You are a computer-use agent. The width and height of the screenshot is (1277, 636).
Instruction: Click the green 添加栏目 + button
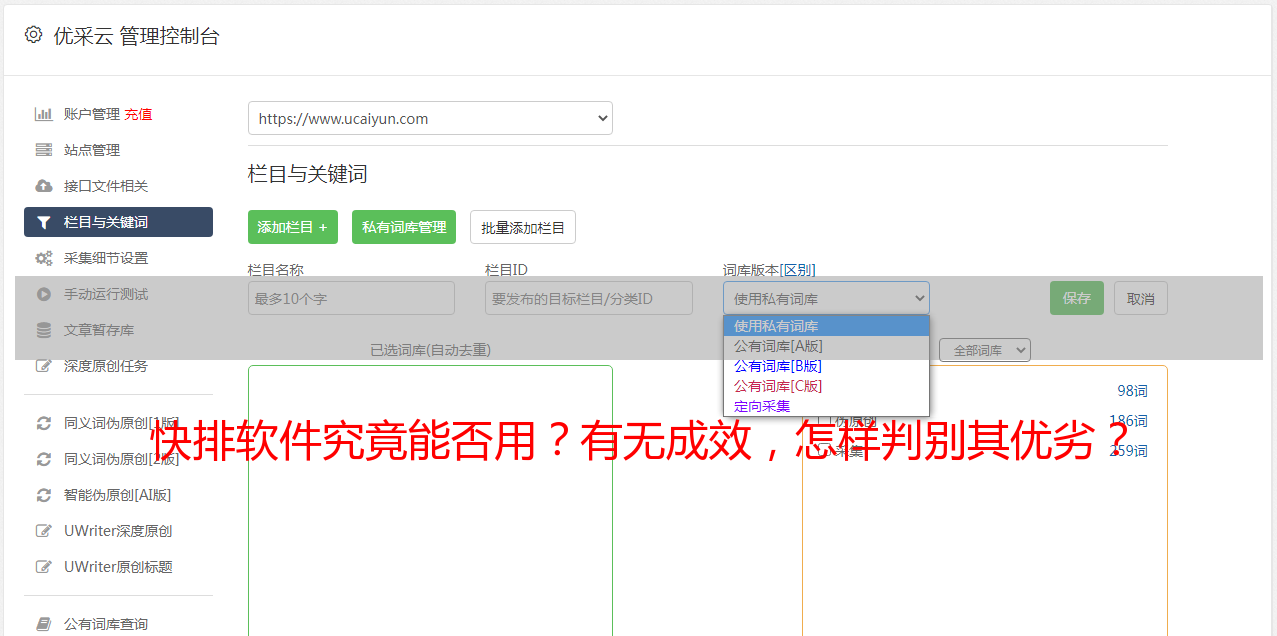coord(293,227)
